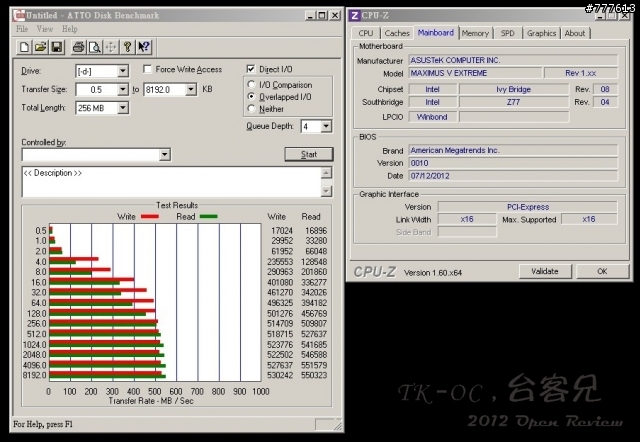This screenshot has width=640, height=442.
Task: Click the 8192.0 write result 530242
Action: [x=280, y=375]
